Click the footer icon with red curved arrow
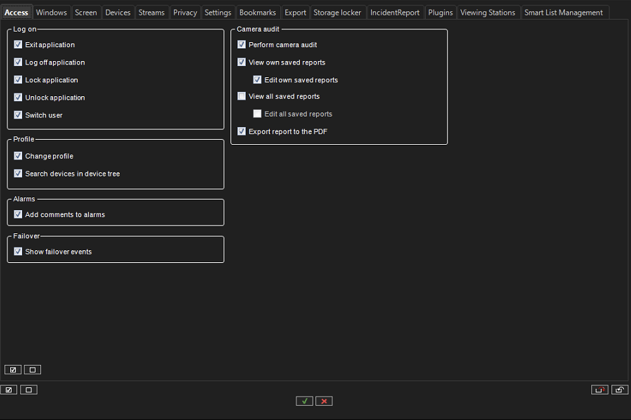 600,389
